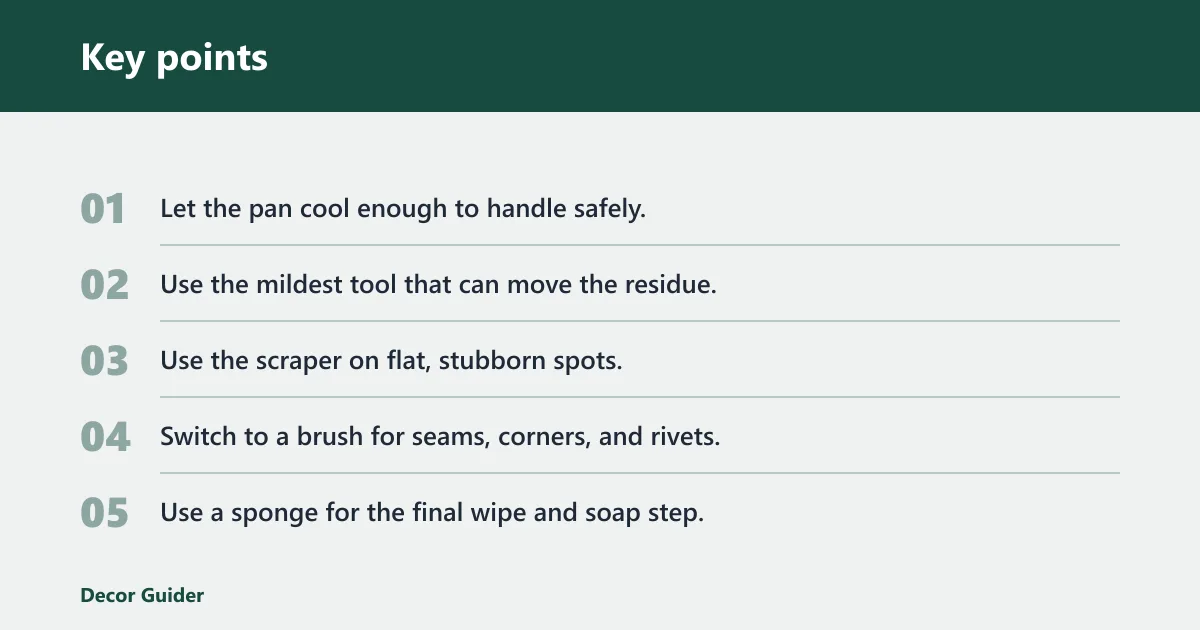
Task: Select the number 05 marker
Action: [x=104, y=514]
